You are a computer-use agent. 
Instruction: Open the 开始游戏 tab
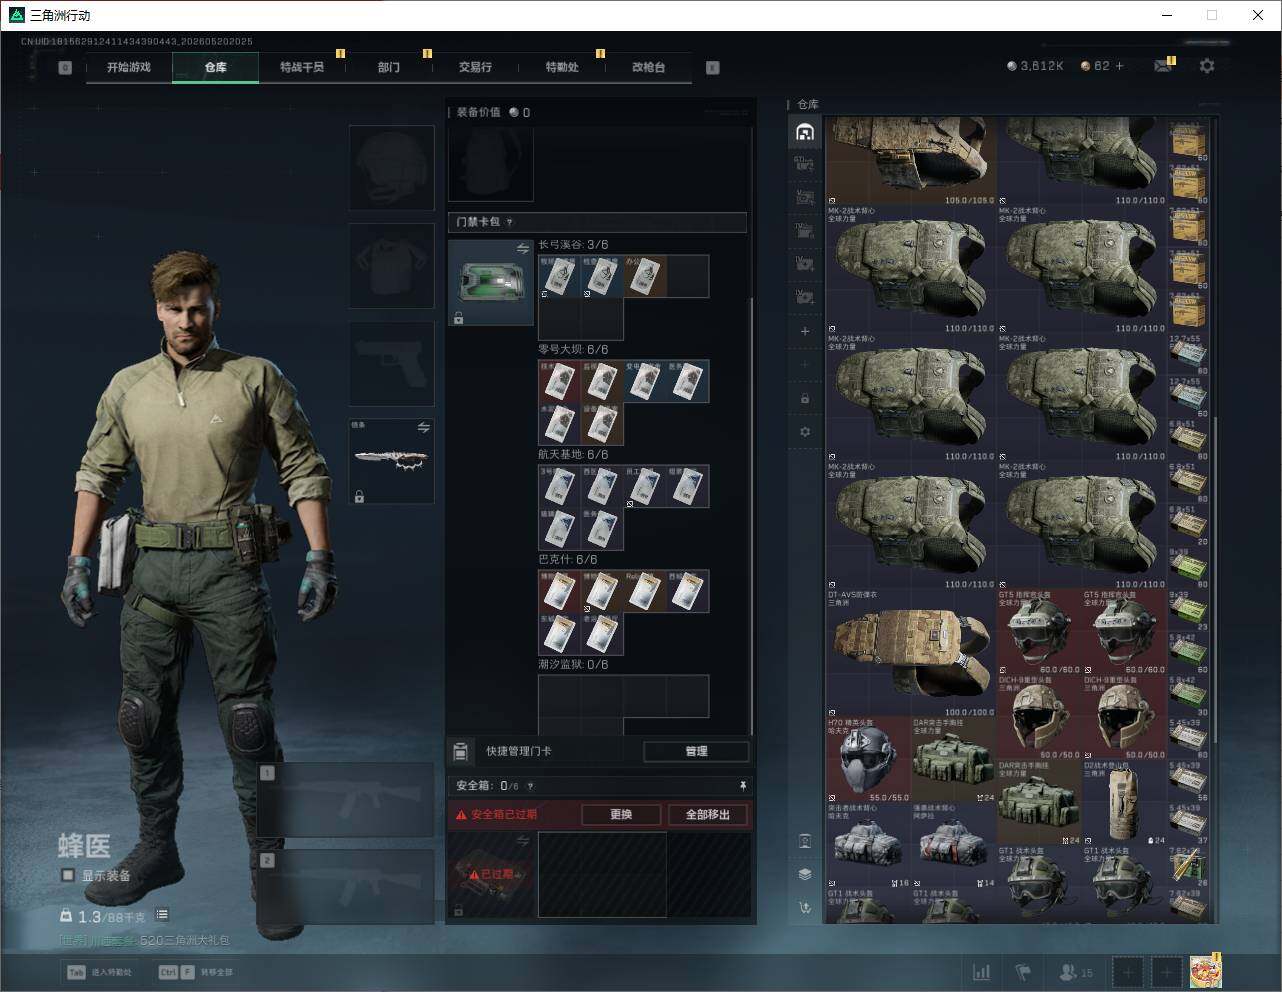click(129, 67)
